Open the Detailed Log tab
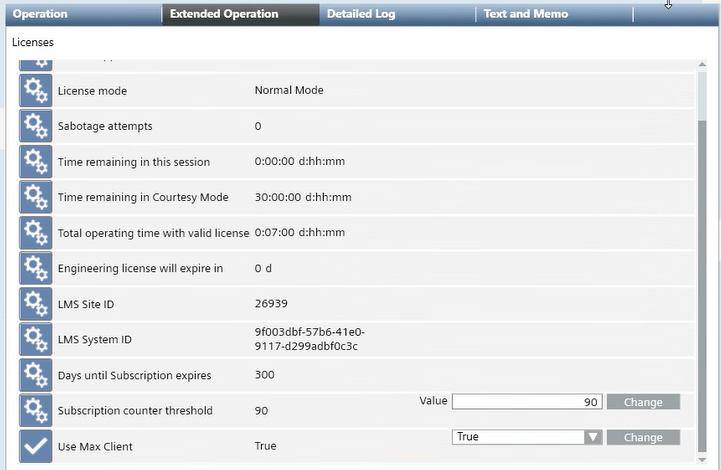 361,14
